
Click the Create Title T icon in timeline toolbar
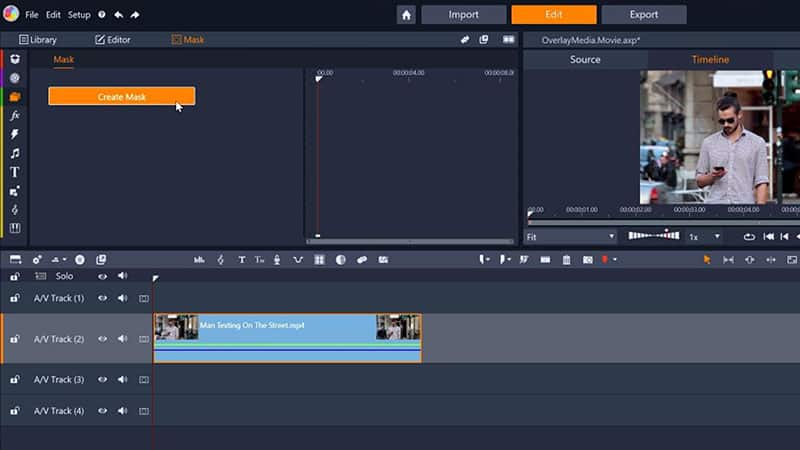(241, 260)
